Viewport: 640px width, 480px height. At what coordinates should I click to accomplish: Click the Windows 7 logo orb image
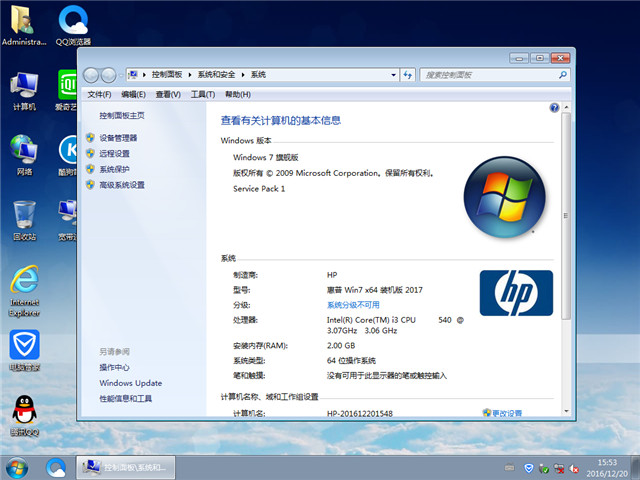(504, 197)
